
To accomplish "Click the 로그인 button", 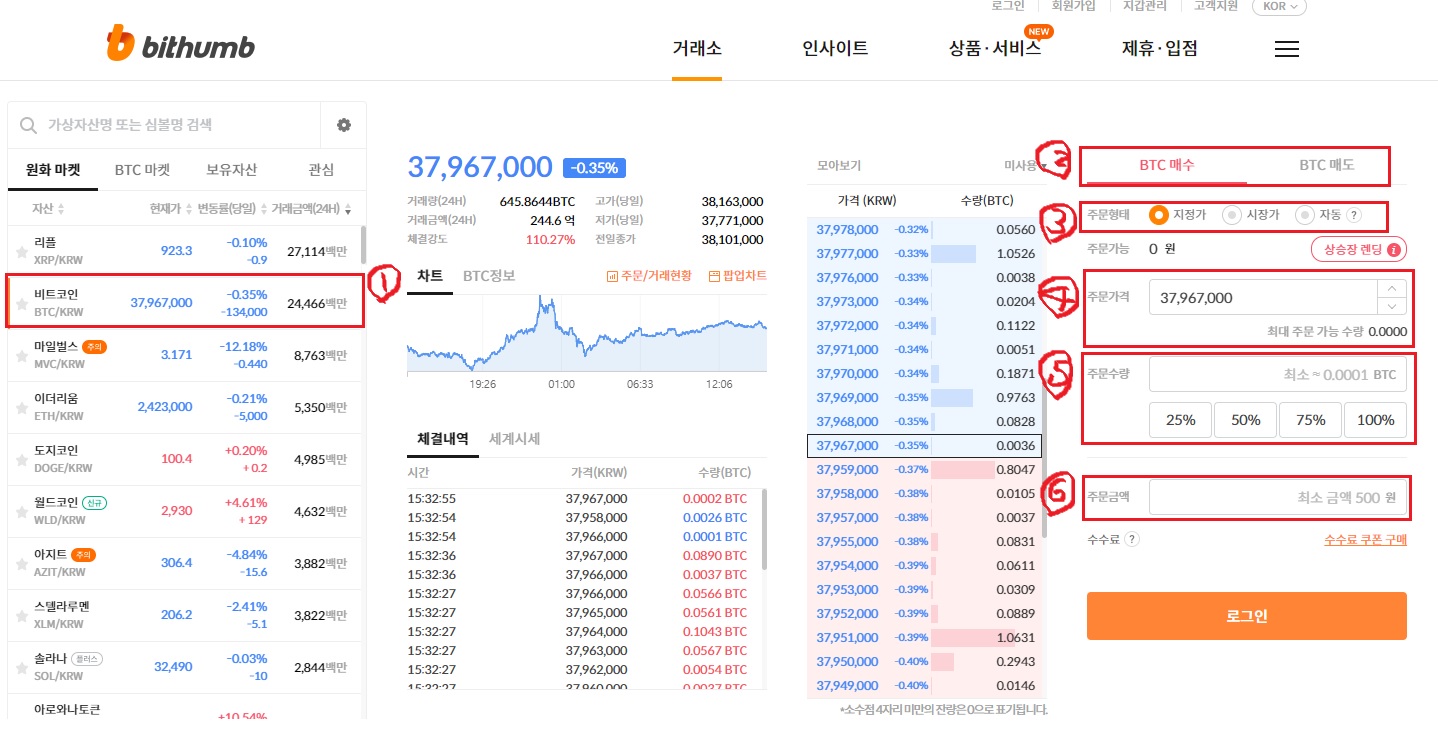I will (x=1246, y=615).
